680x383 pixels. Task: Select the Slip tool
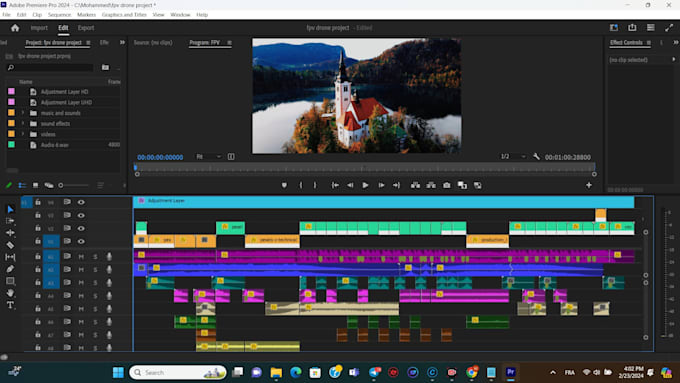10,257
